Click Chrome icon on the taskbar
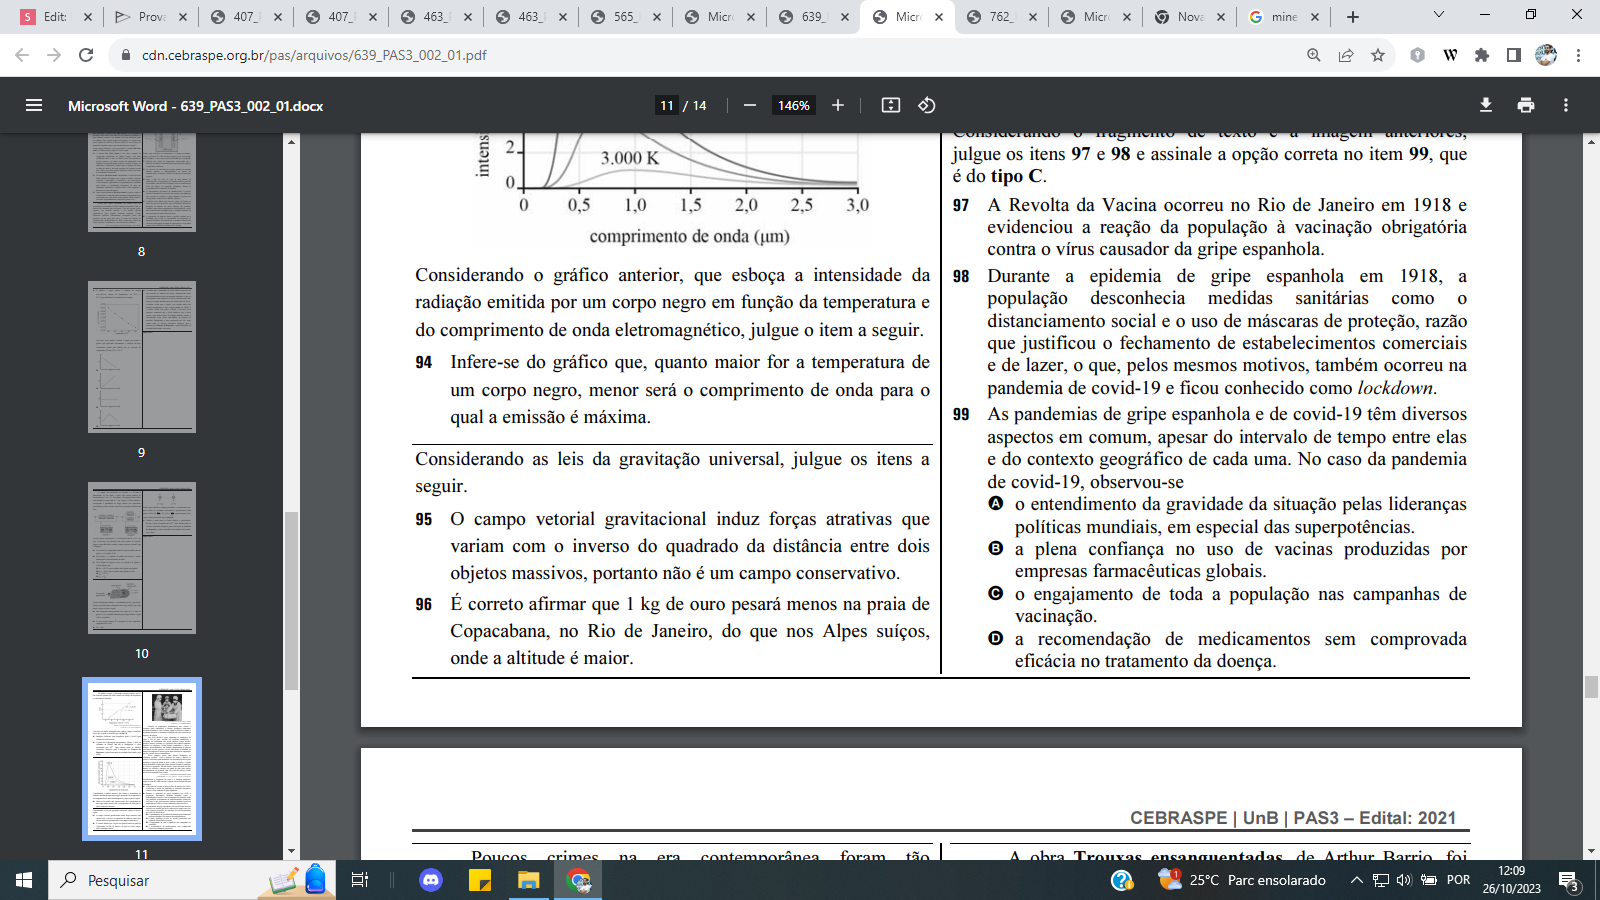 pyautogui.click(x=579, y=880)
